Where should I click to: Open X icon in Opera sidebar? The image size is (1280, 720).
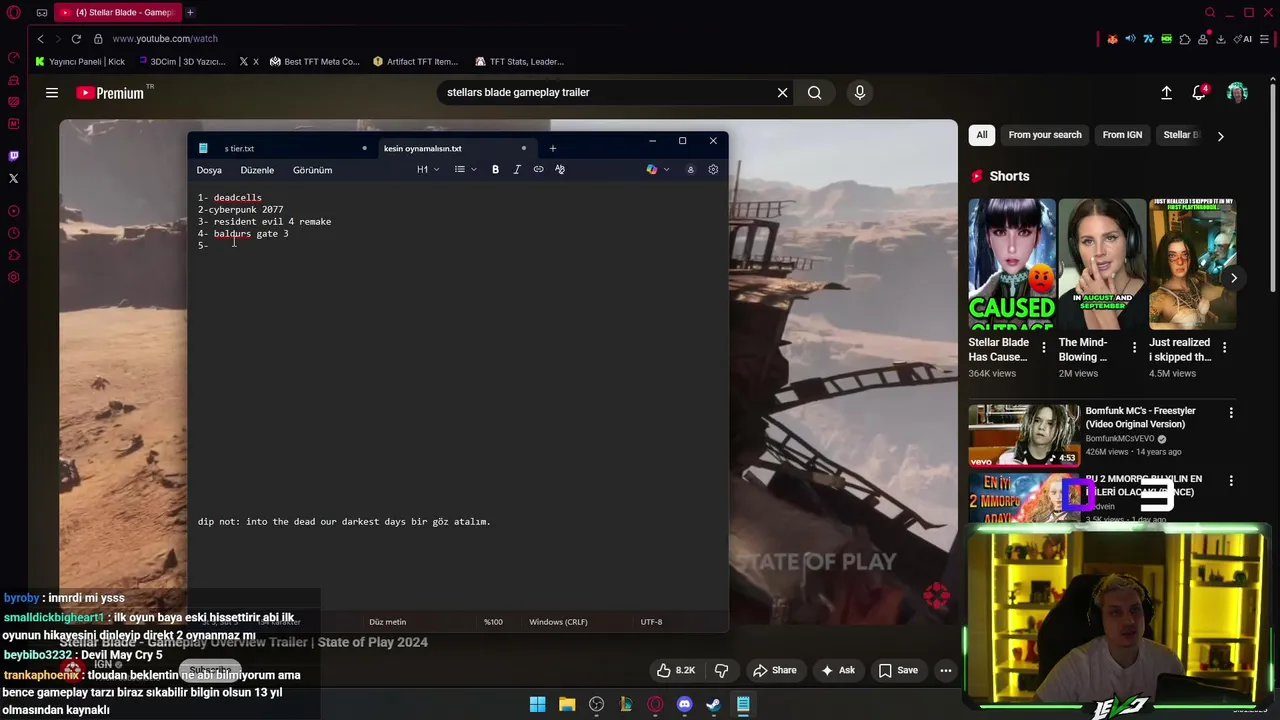pyautogui.click(x=13, y=179)
